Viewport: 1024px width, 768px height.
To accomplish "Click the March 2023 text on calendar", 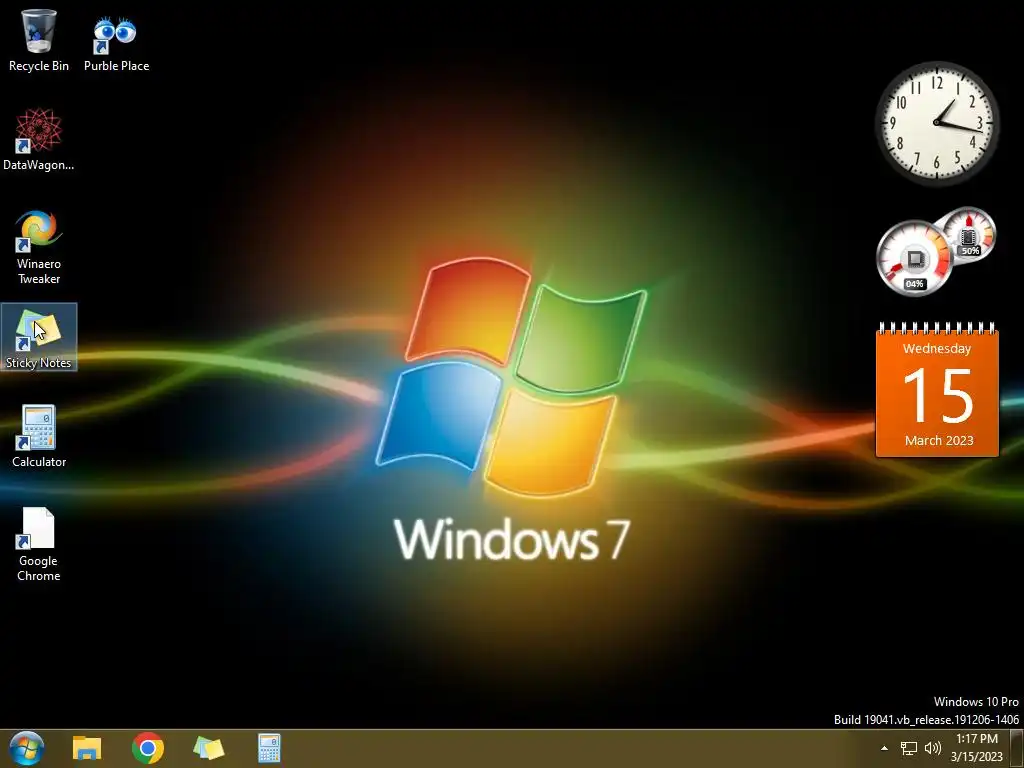I will (x=938, y=440).
